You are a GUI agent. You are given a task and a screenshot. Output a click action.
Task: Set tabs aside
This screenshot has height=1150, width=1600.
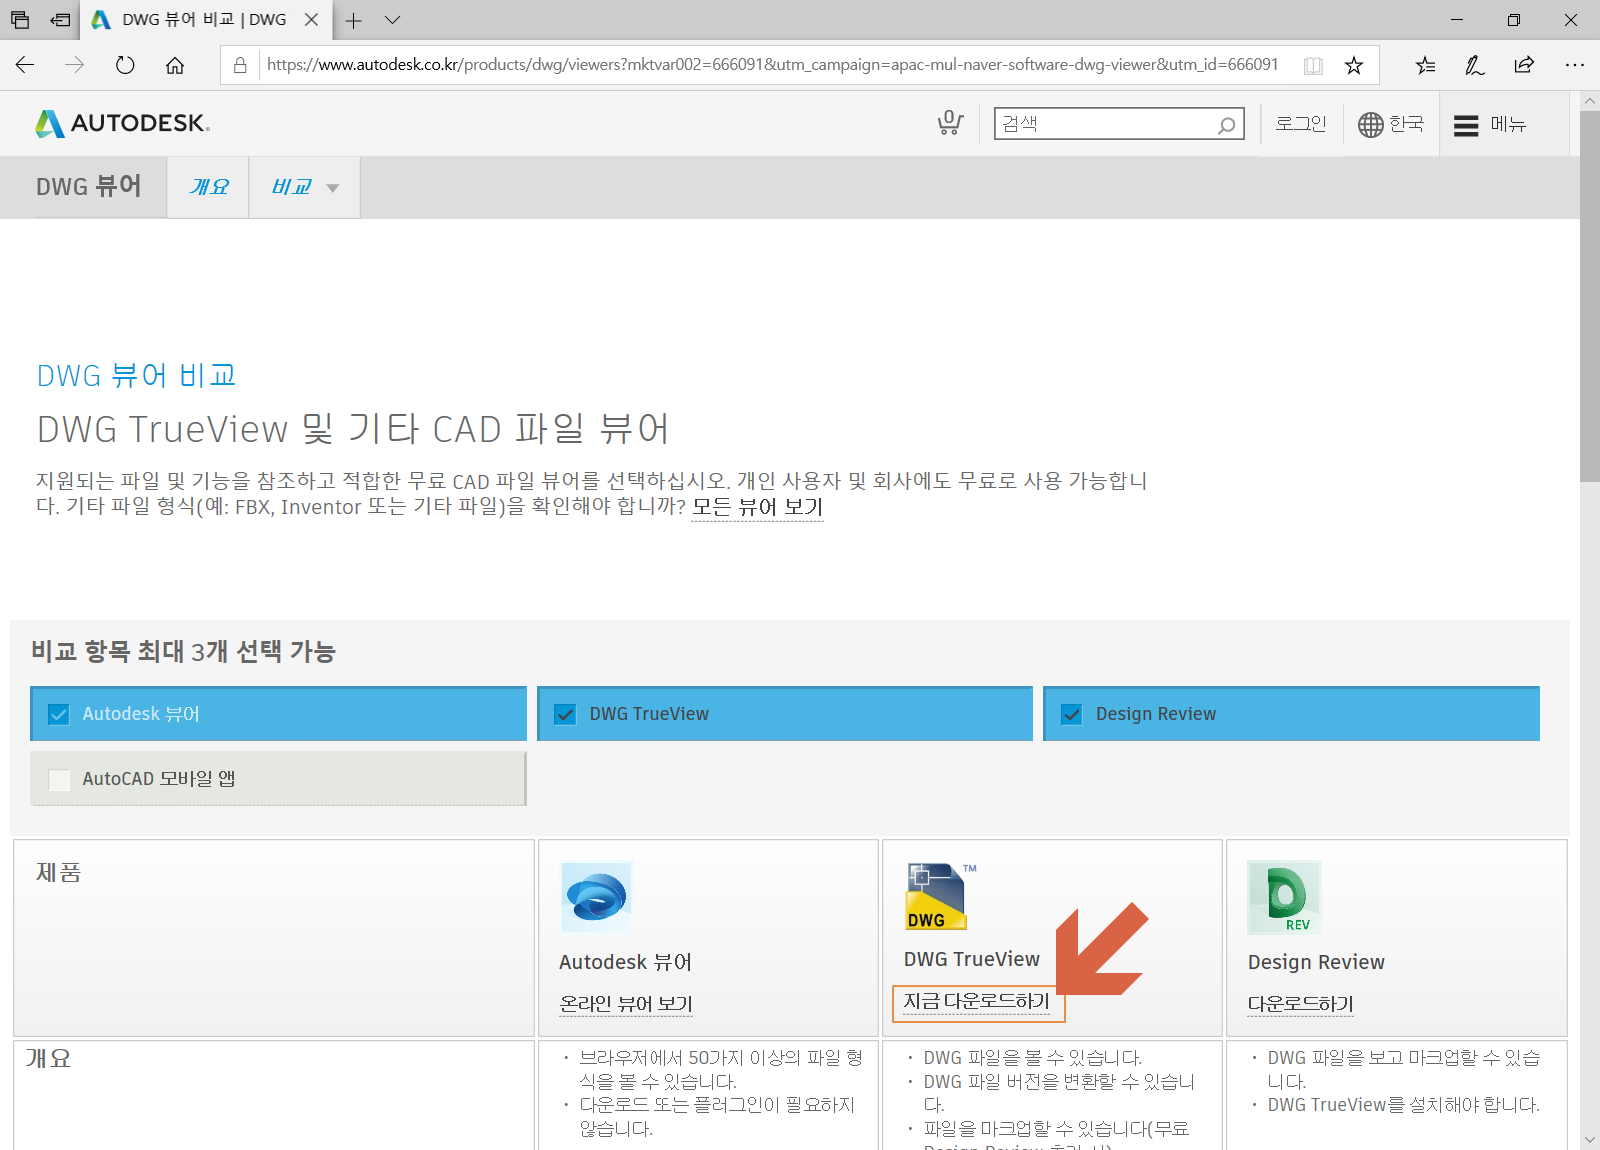(61, 20)
